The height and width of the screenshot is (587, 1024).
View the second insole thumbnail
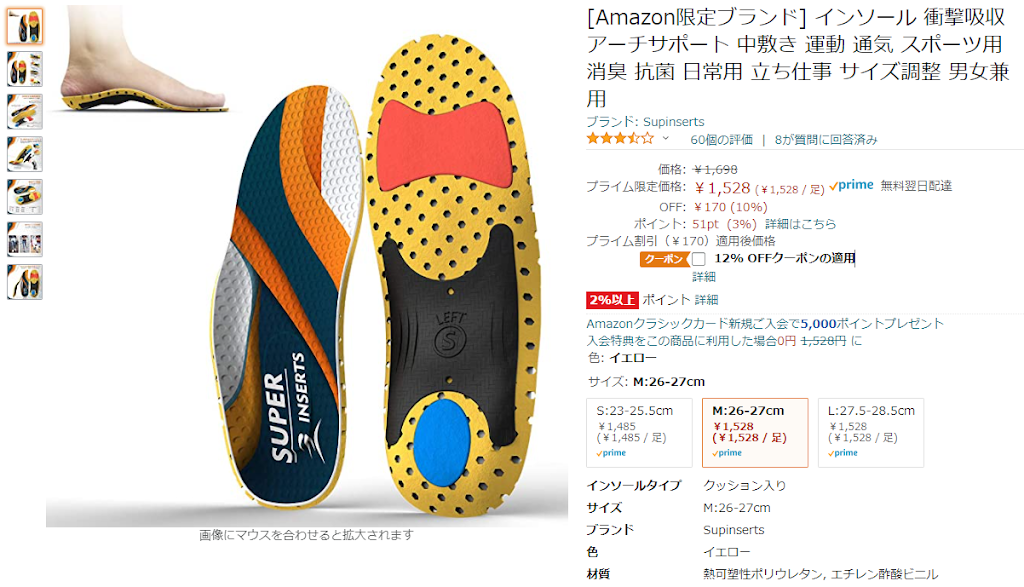(25, 69)
